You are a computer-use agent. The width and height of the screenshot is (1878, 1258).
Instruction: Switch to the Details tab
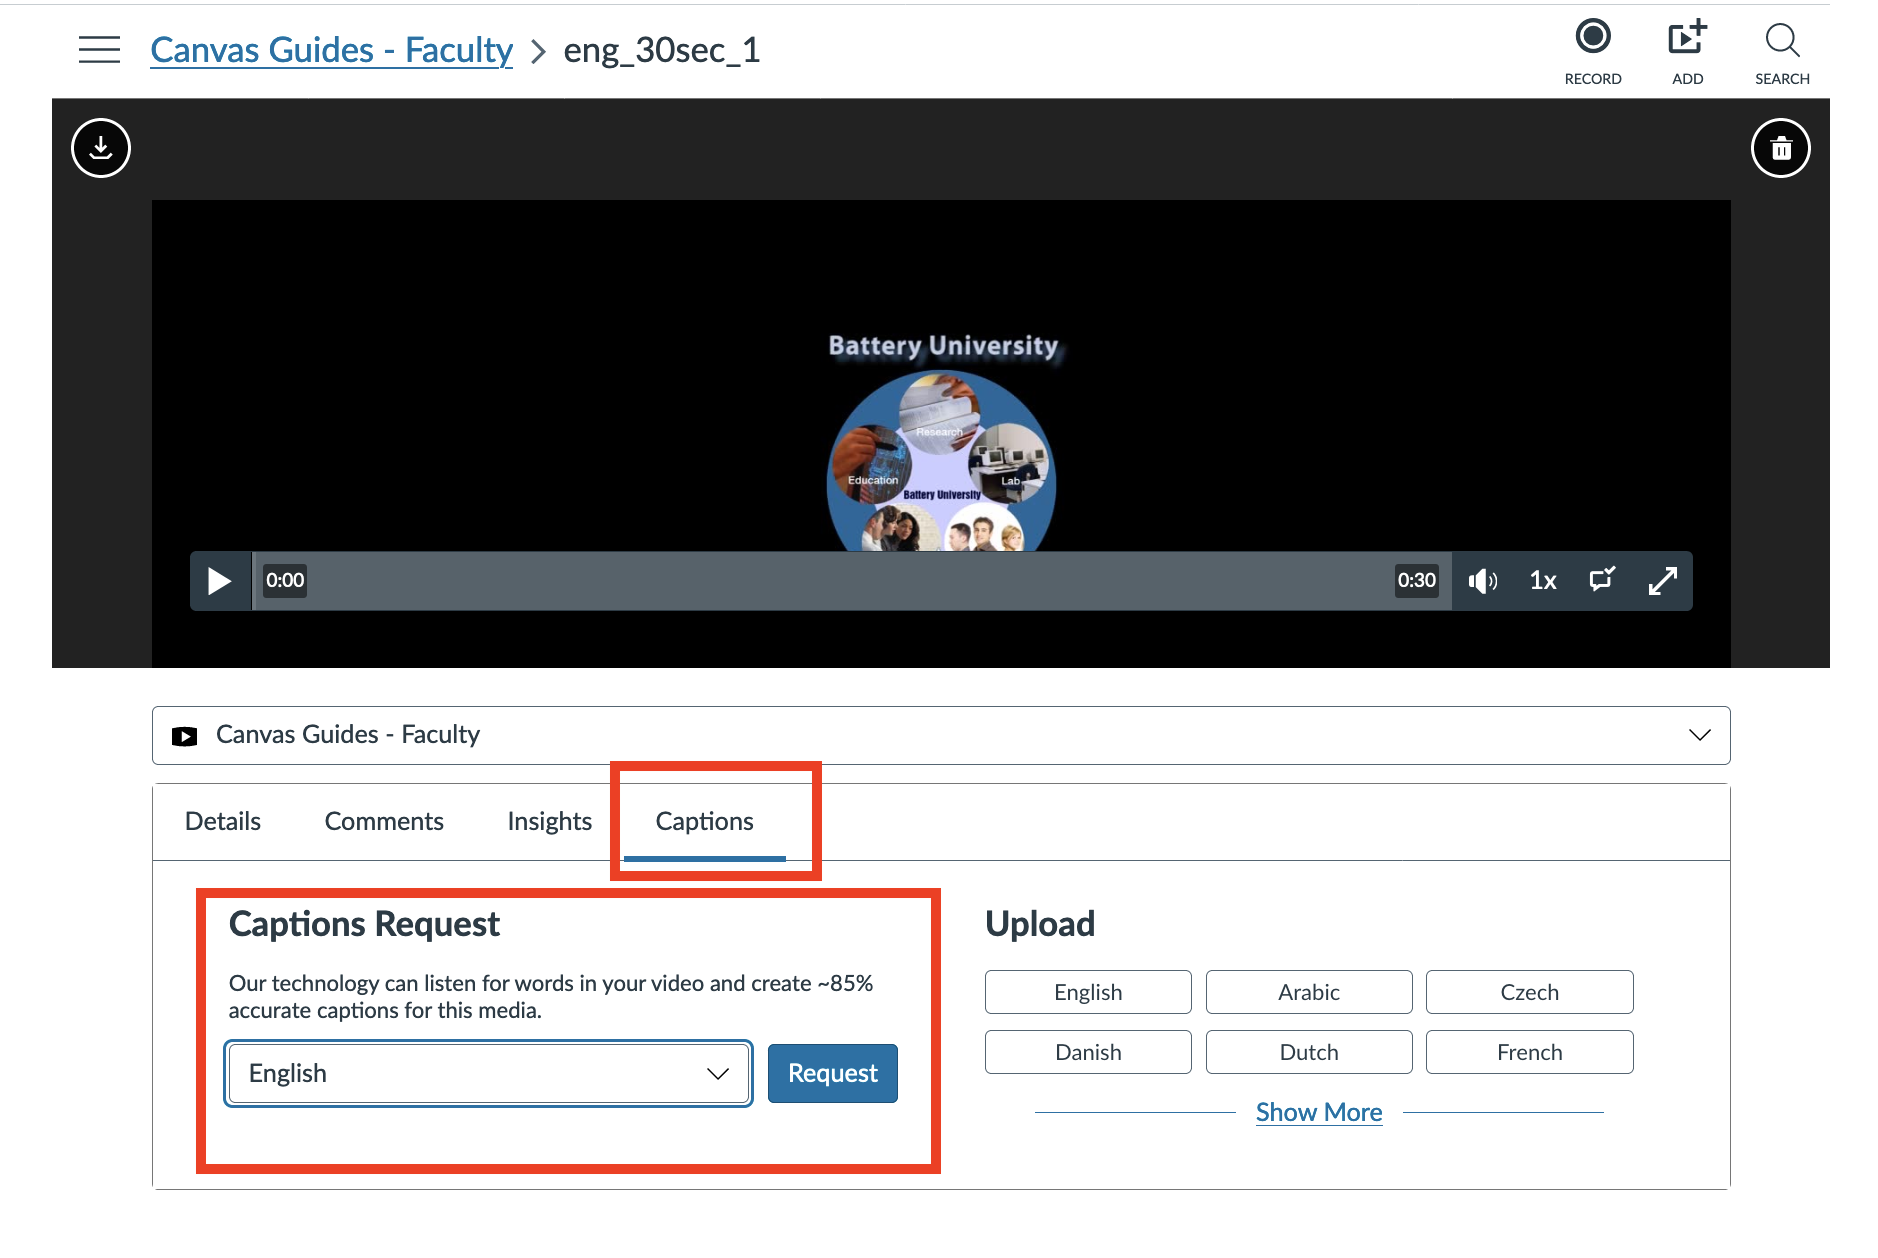point(223,821)
